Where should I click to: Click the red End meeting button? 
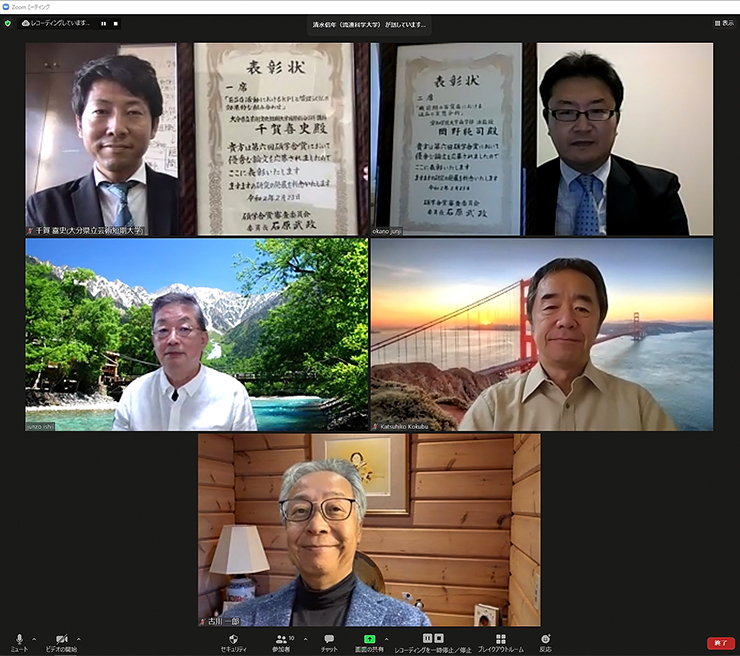[720, 643]
